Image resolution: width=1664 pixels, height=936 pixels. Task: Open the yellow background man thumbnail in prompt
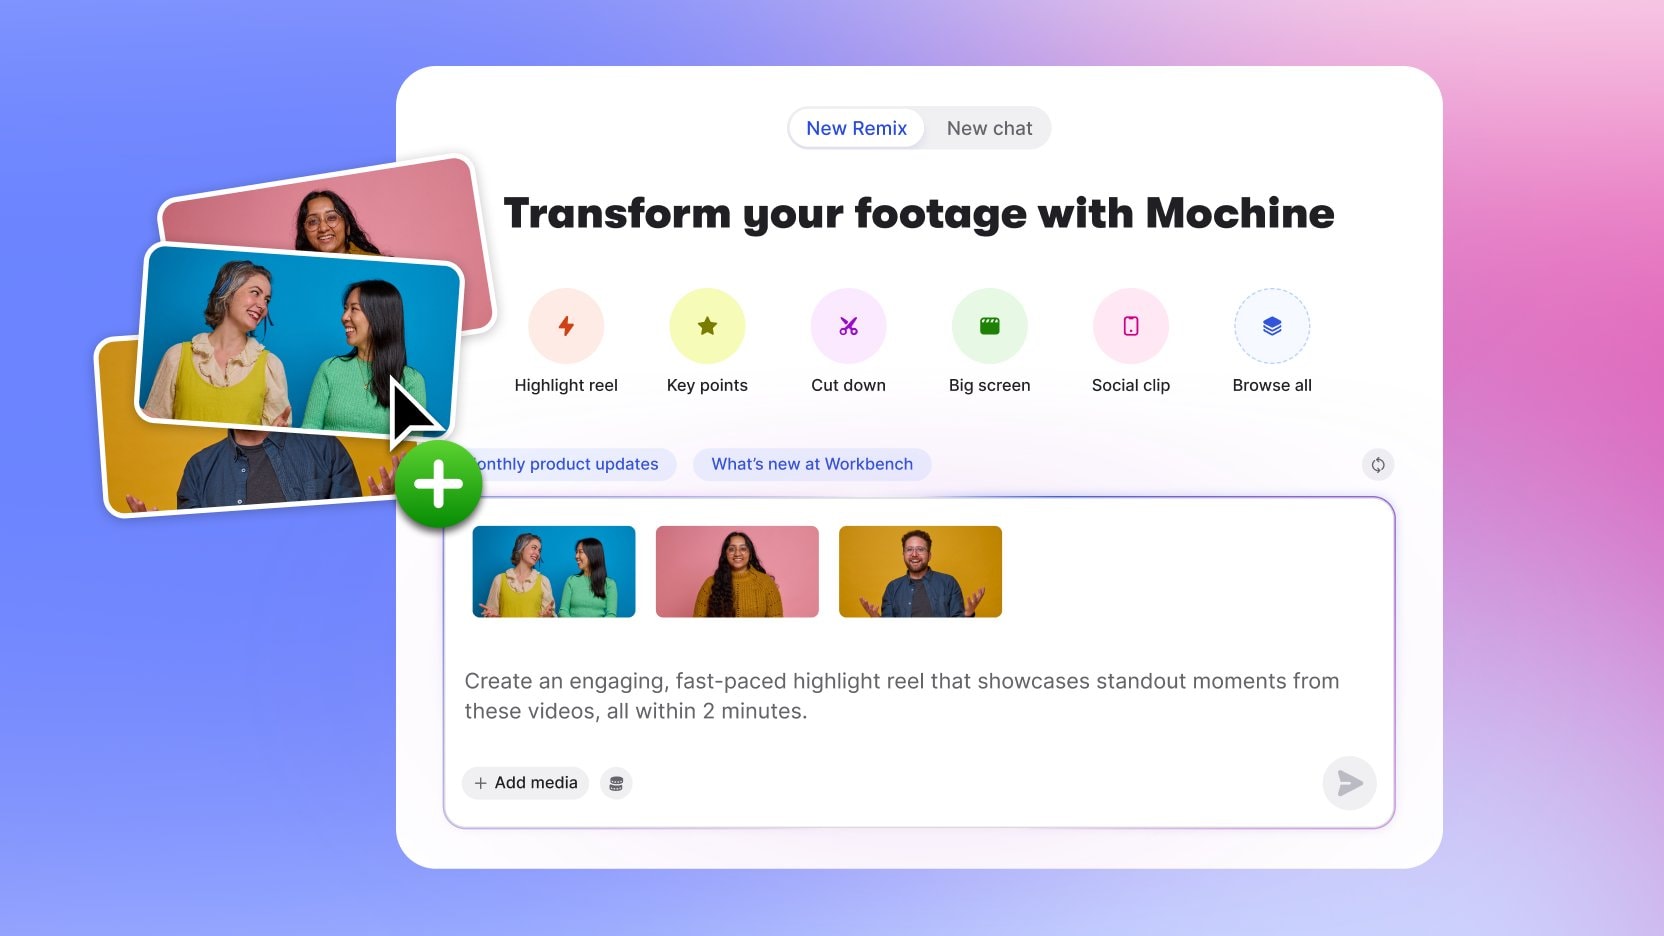pos(920,571)
